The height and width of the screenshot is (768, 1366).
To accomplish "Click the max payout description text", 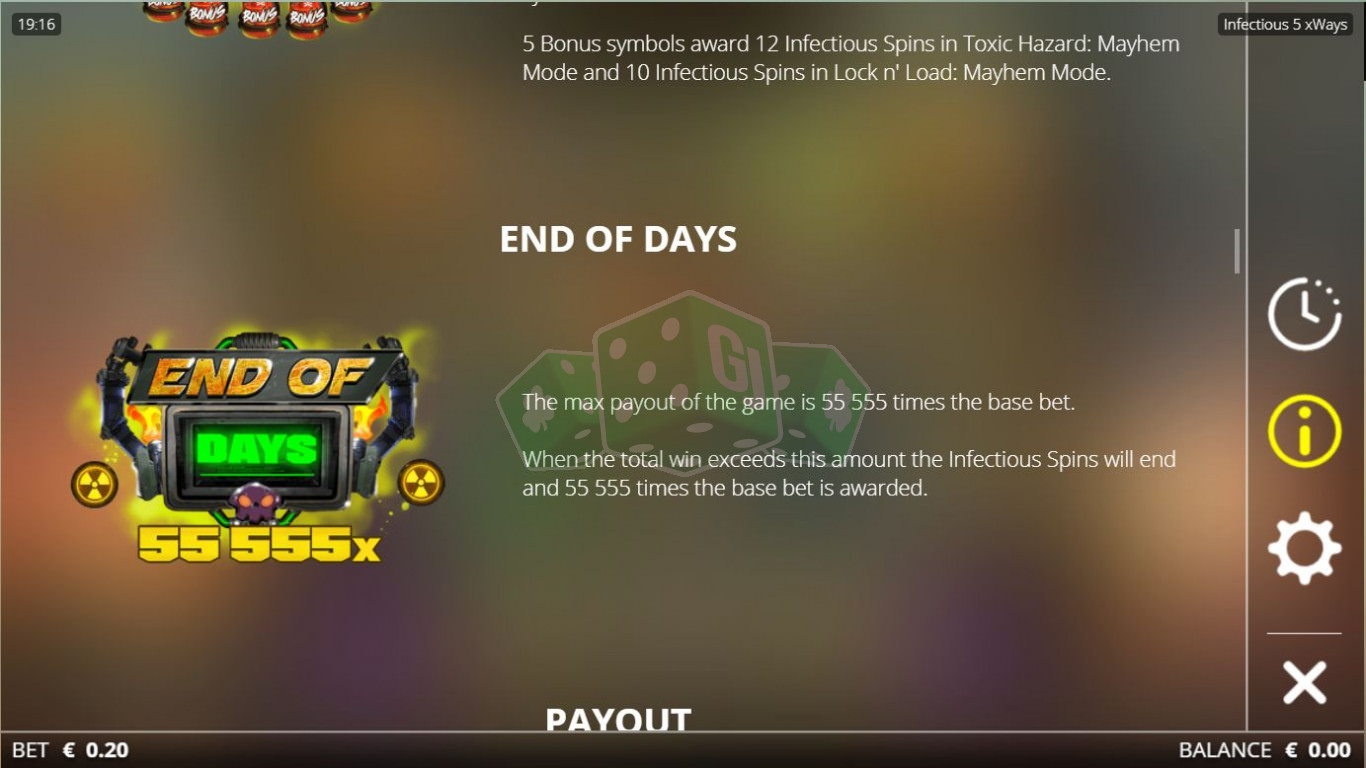I will [x=798, y=403].
